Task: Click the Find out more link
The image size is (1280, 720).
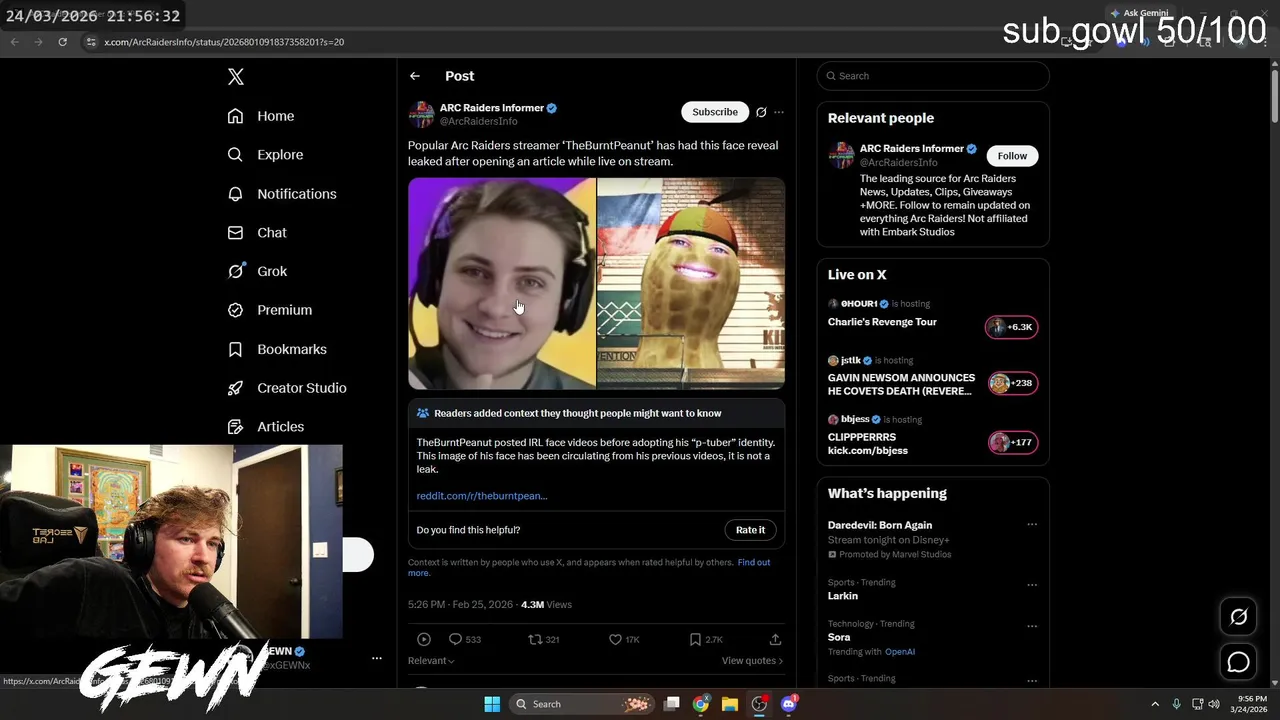Action: [x=589, y=567]
